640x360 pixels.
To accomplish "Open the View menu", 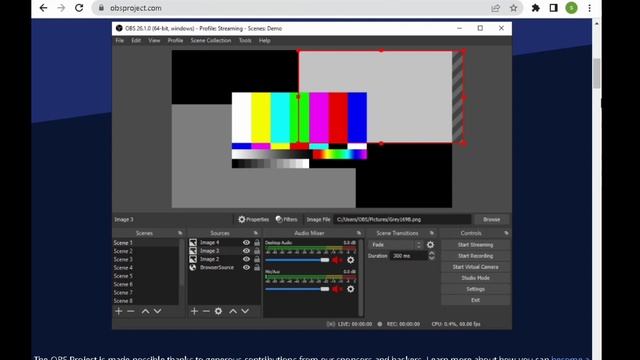I will [154, 41].
